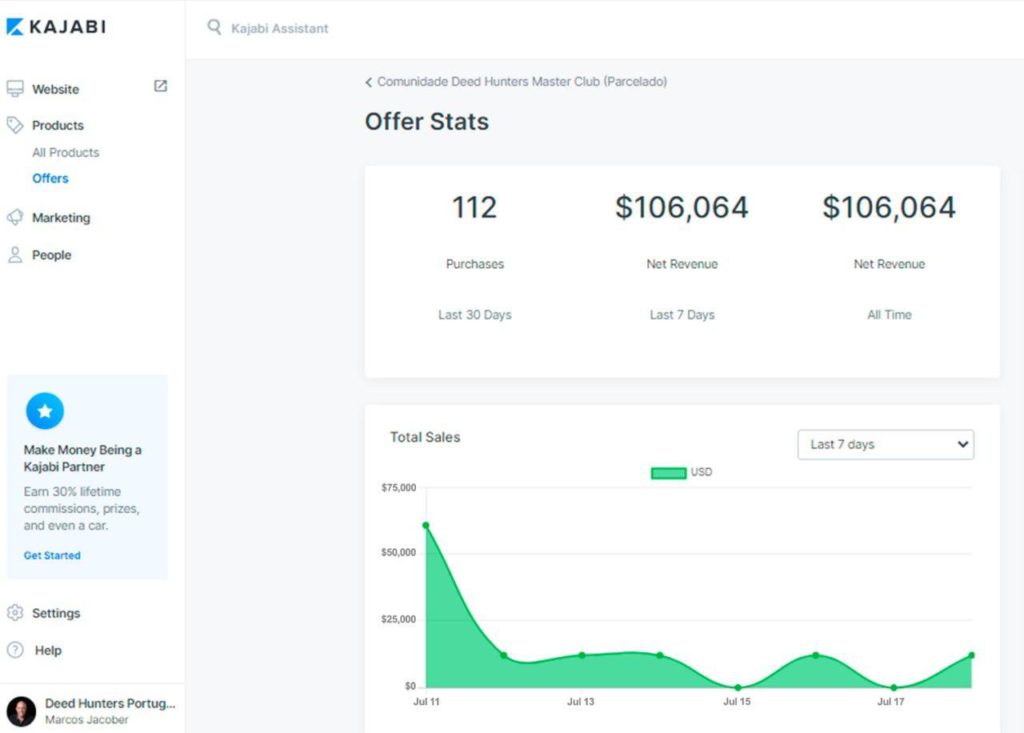
Task: Click the Get Started link
Action: (52, 555)
